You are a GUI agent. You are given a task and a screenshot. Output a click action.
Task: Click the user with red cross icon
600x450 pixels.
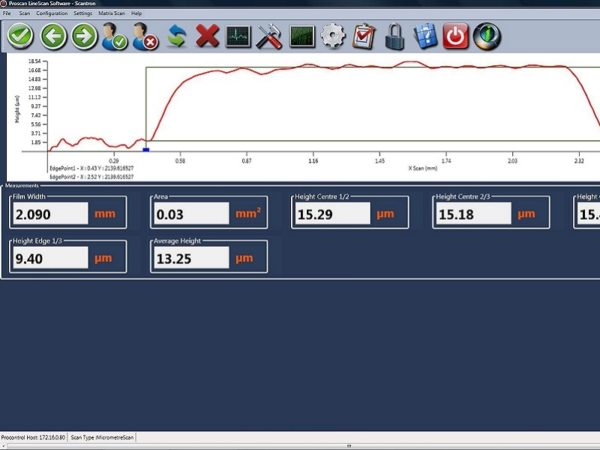click(x=145, y=37)
